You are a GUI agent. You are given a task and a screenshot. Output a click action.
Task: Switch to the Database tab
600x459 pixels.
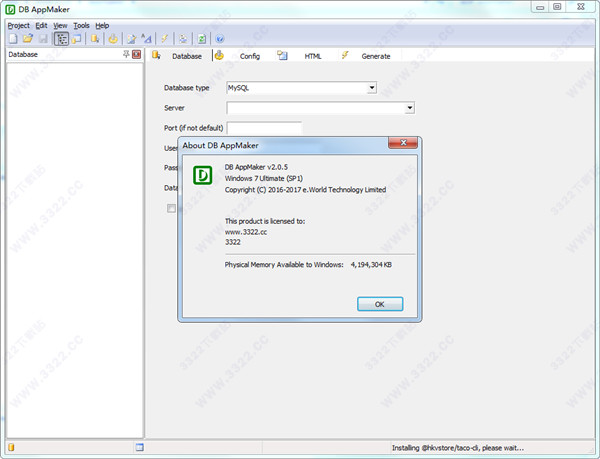click(x=187, y=56)
